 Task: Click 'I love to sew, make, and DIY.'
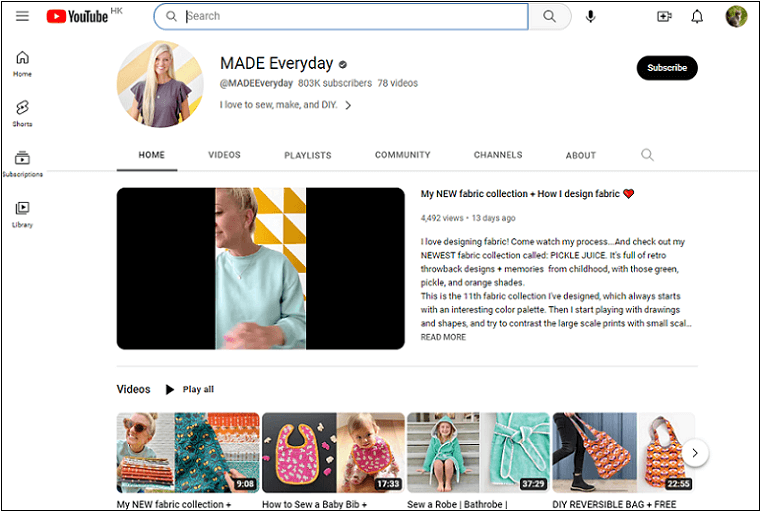[x=279, y=105]
